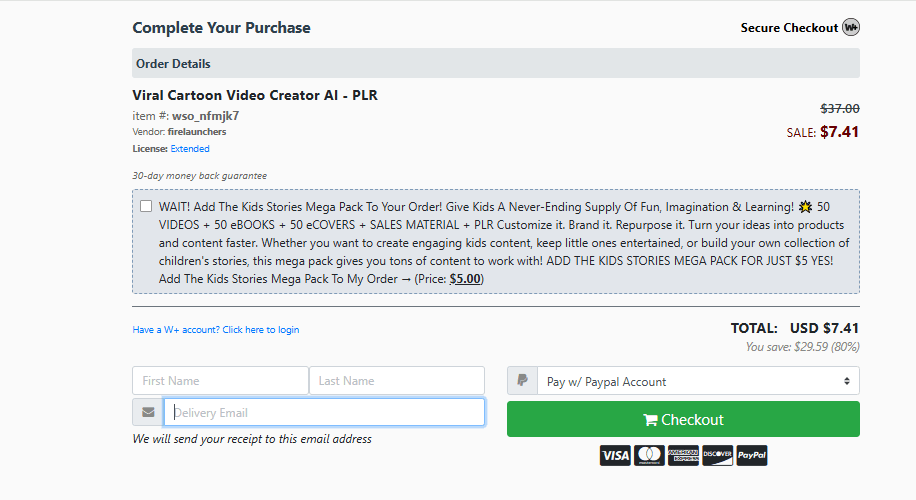Click the PayPal logo icon beside payment selector
The width and height of the screenshot is (916, 500).
coord(522,381)
